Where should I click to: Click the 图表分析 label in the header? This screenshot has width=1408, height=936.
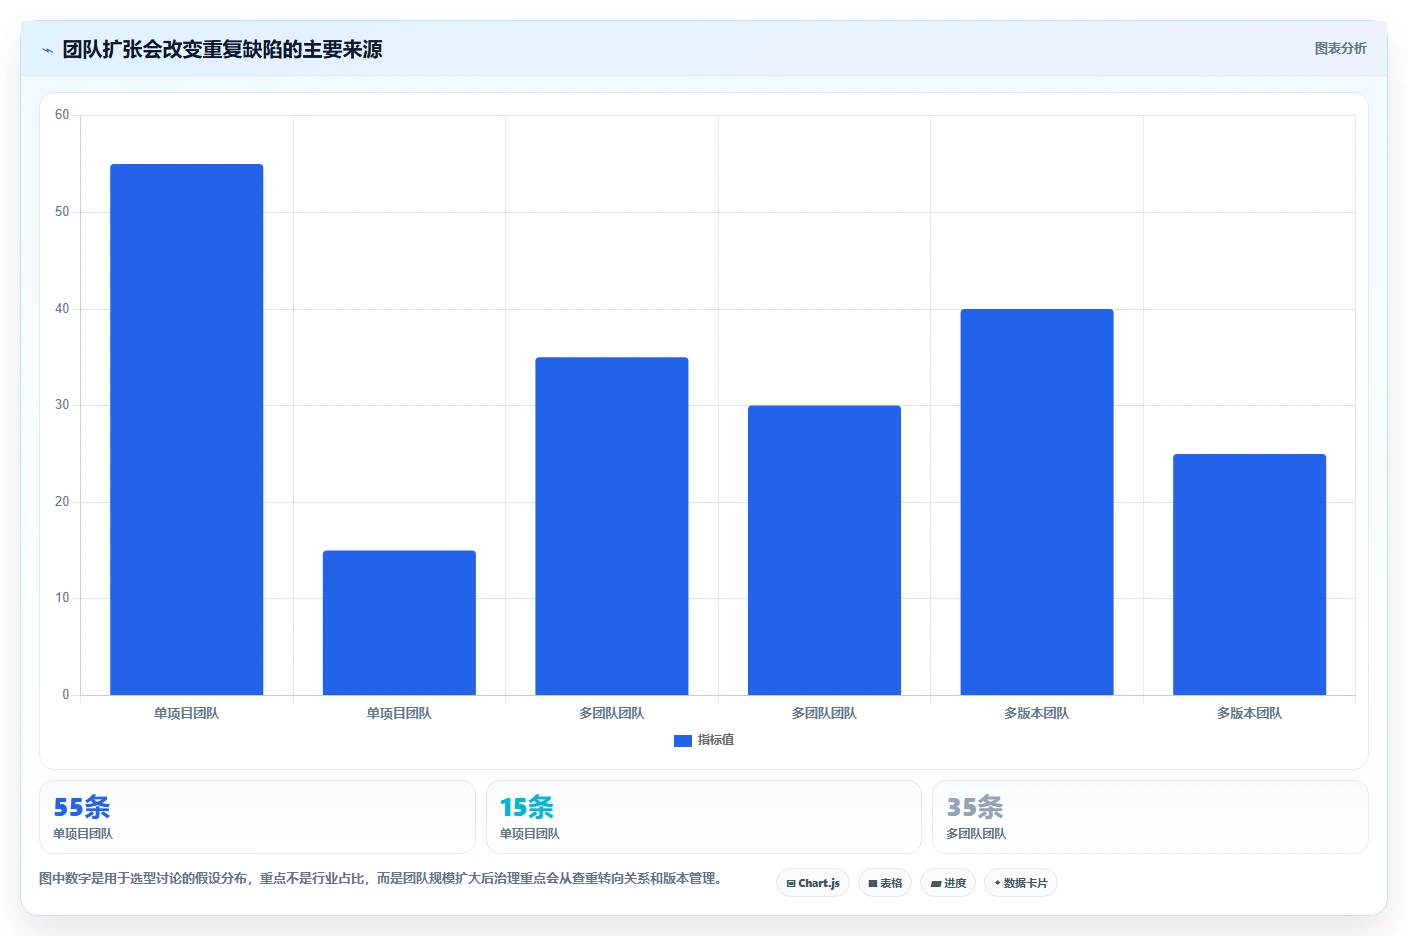click(1340, 48)
